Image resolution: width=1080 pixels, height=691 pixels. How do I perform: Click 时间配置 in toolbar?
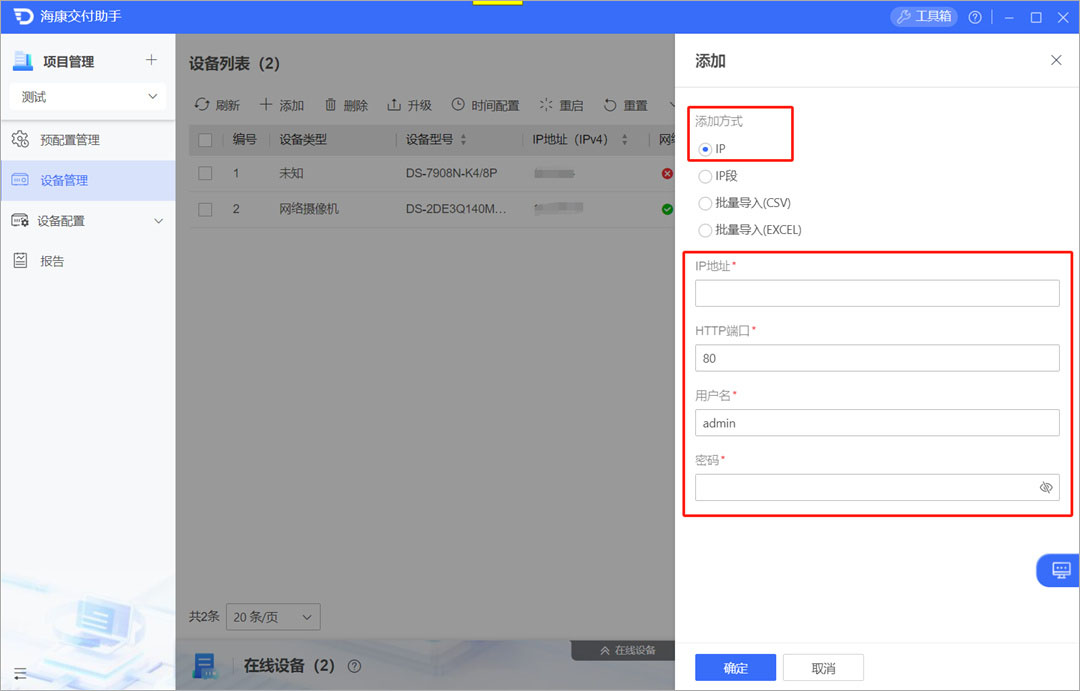click(x=486, y=105)
